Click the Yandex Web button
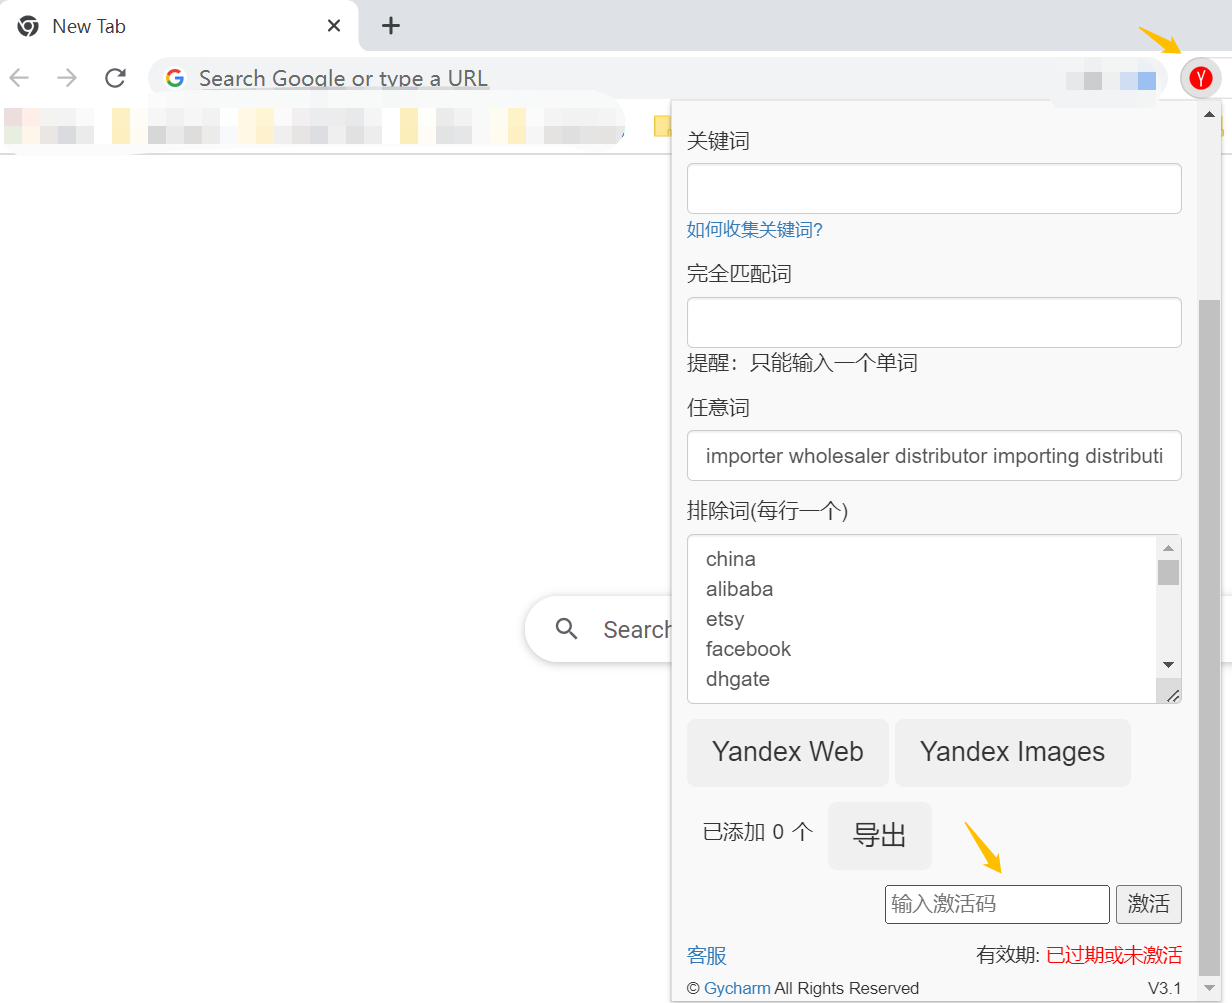The height and width of the screenshot is (1003, 1232). (x=788, y=752)
